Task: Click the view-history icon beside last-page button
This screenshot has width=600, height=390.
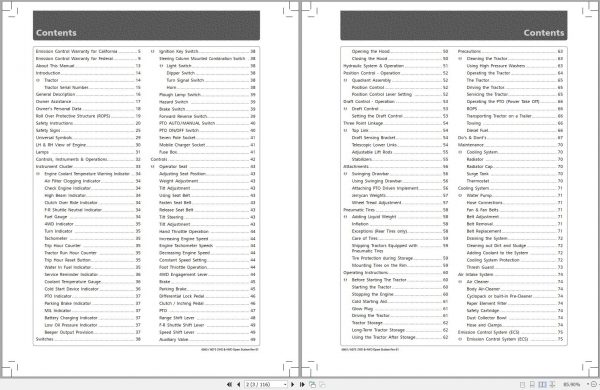Action: 313,384
